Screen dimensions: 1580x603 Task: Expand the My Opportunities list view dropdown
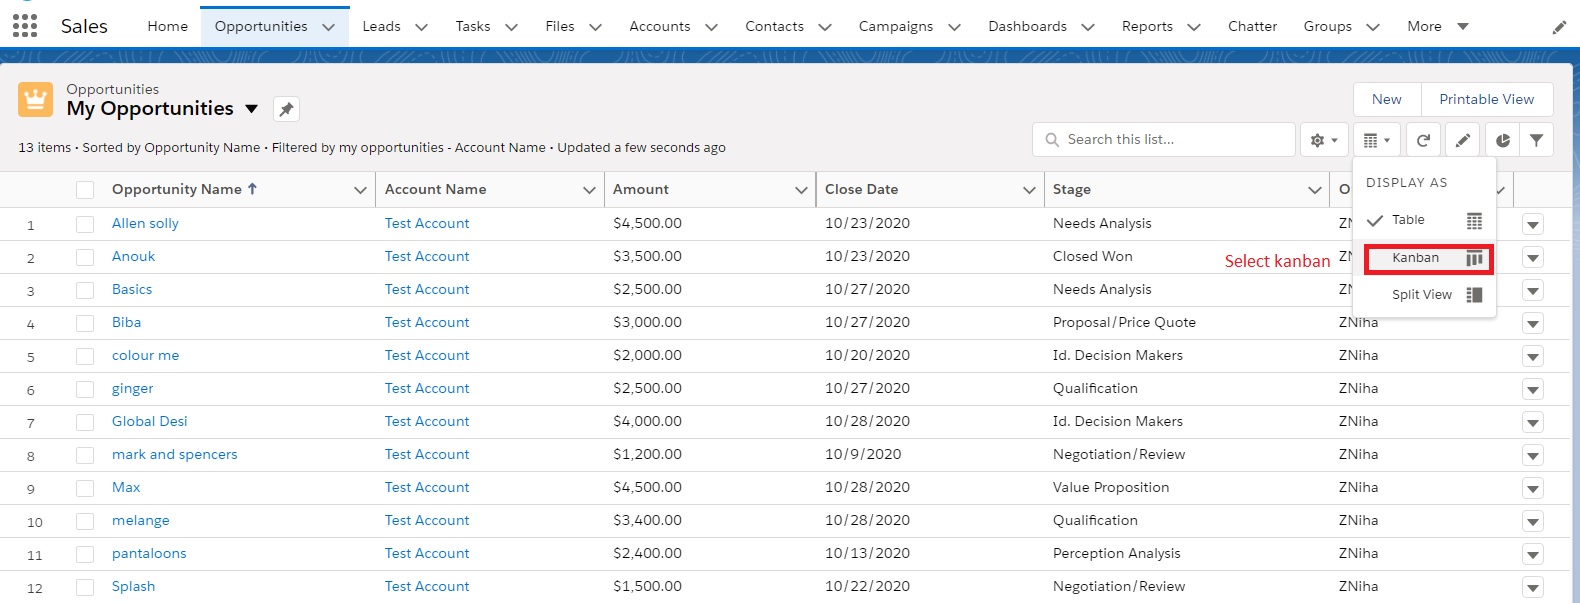coord(252,109)
